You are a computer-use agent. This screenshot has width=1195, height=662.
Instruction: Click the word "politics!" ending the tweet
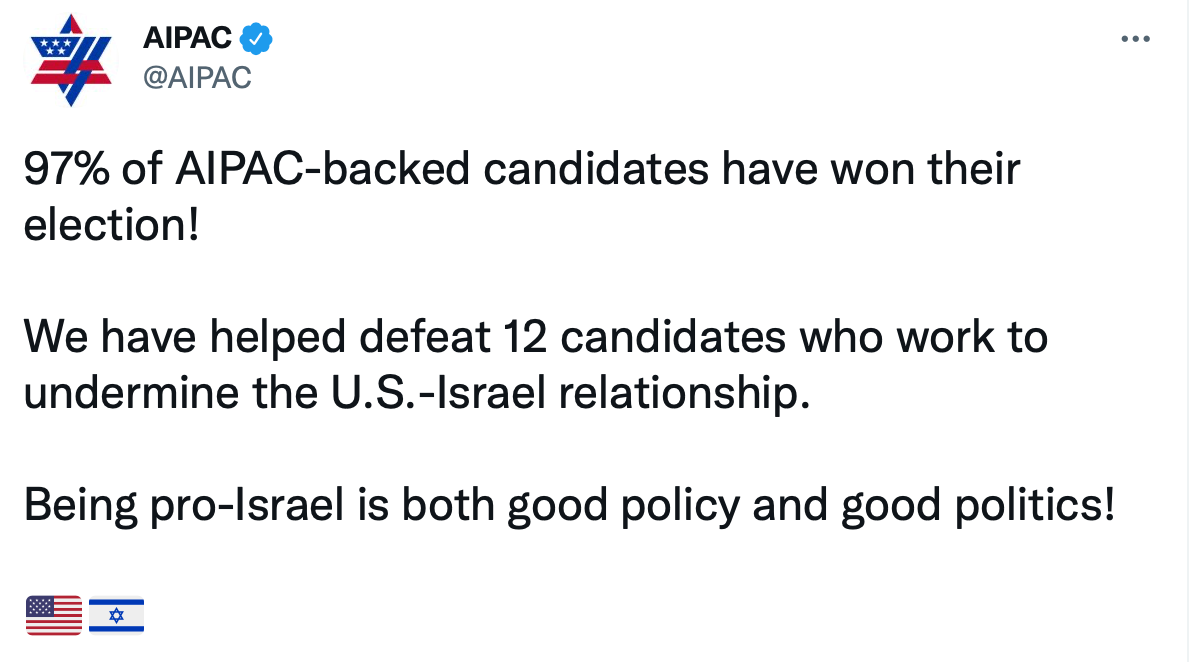(x=1035, y=506)
